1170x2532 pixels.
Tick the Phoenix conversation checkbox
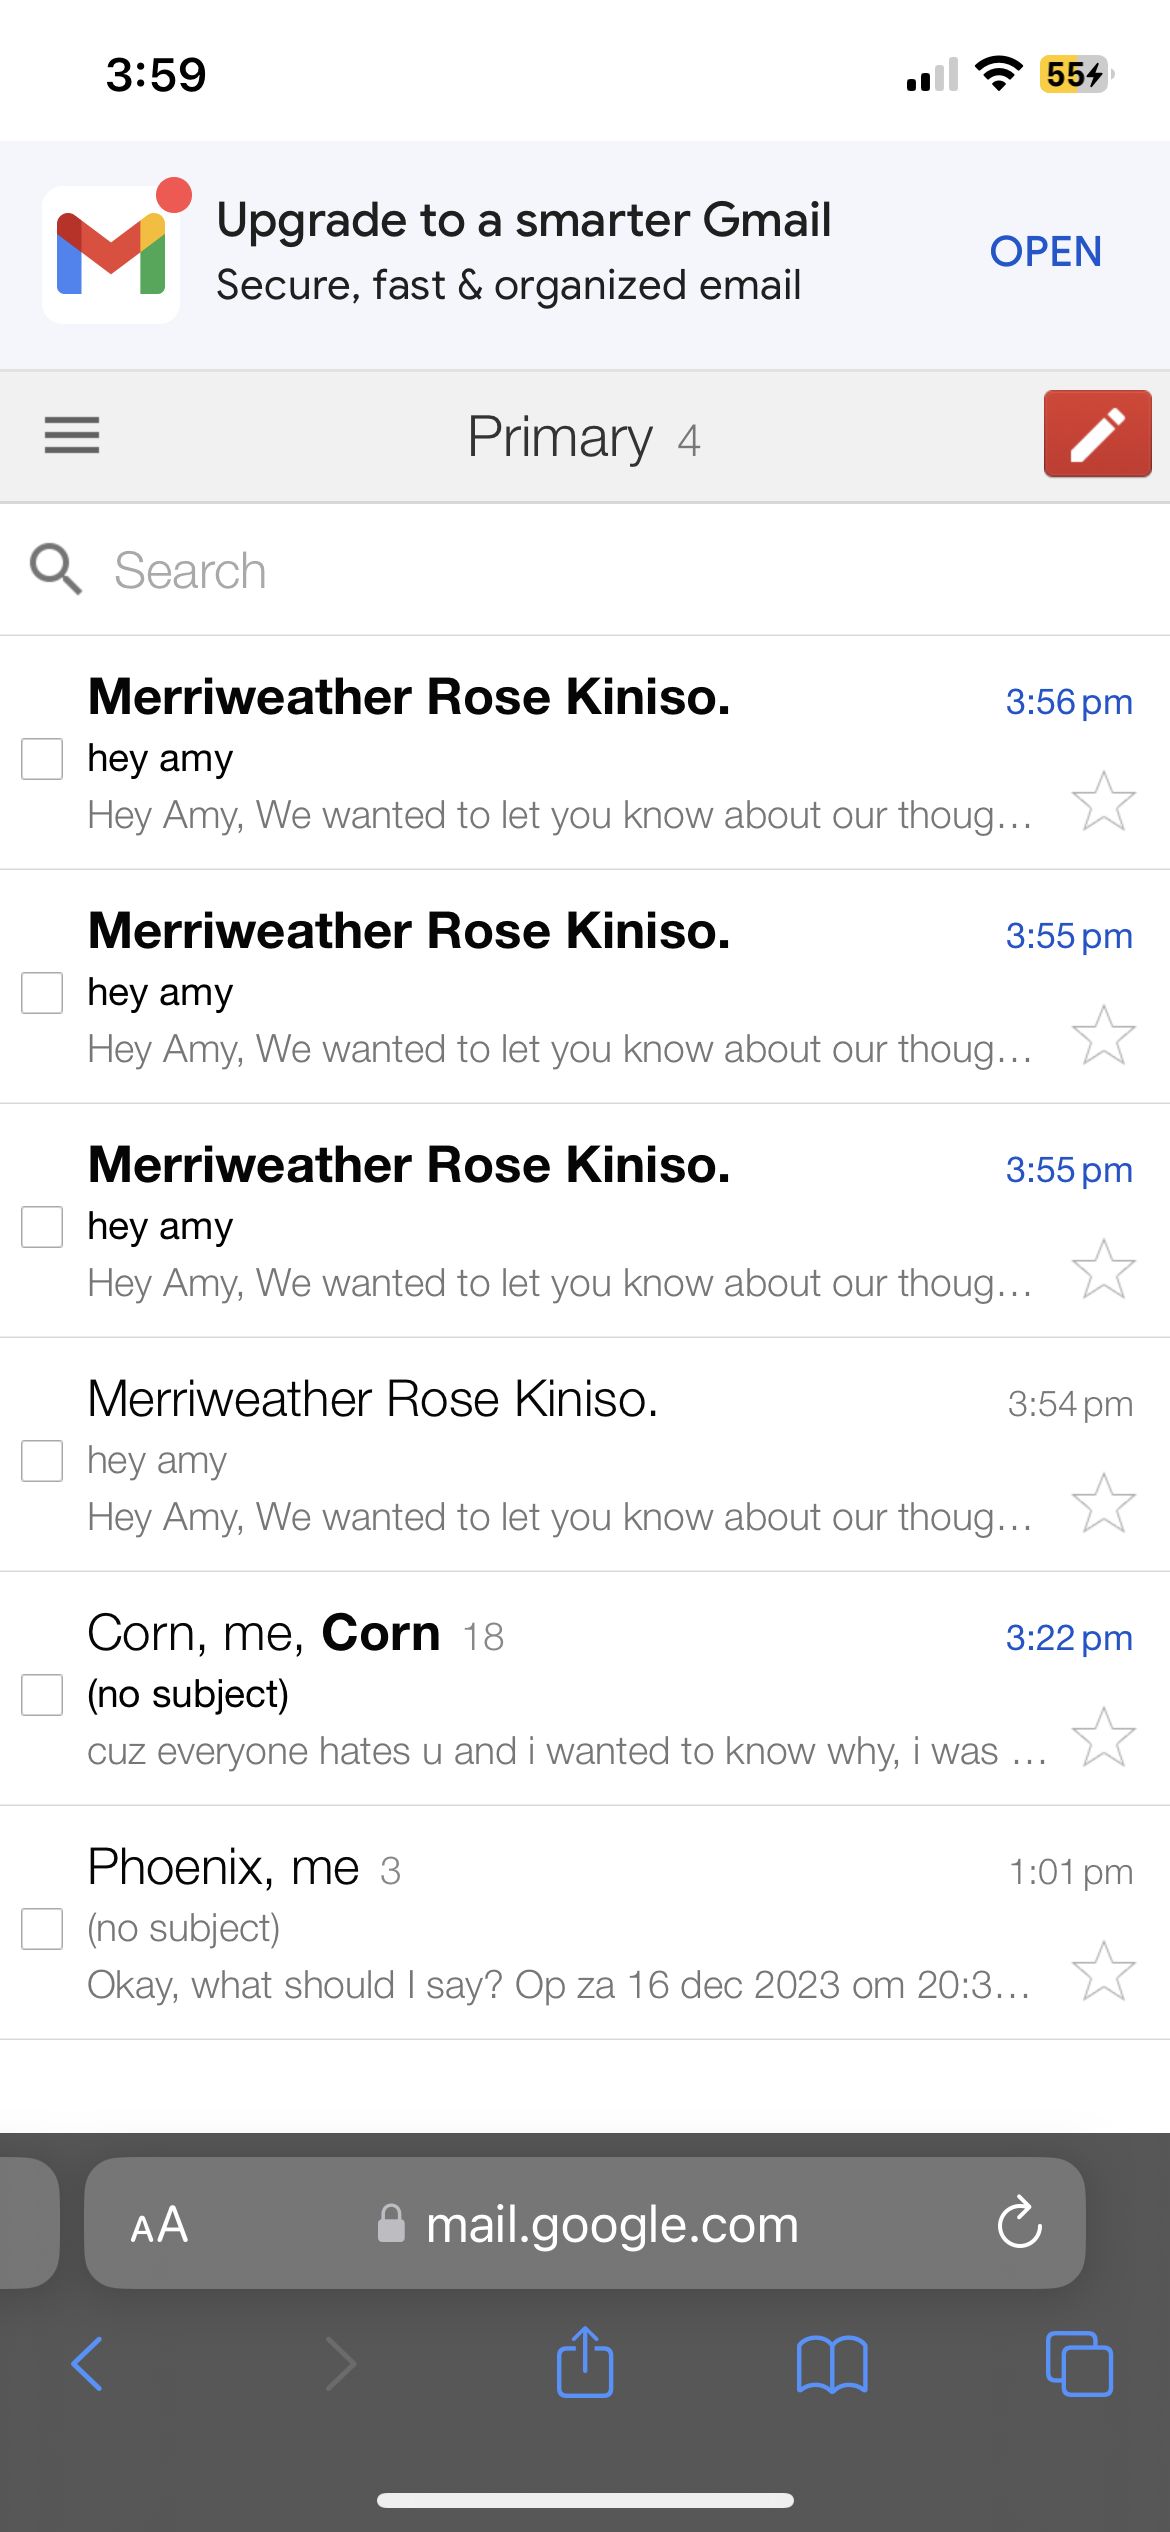point(42,1929)
